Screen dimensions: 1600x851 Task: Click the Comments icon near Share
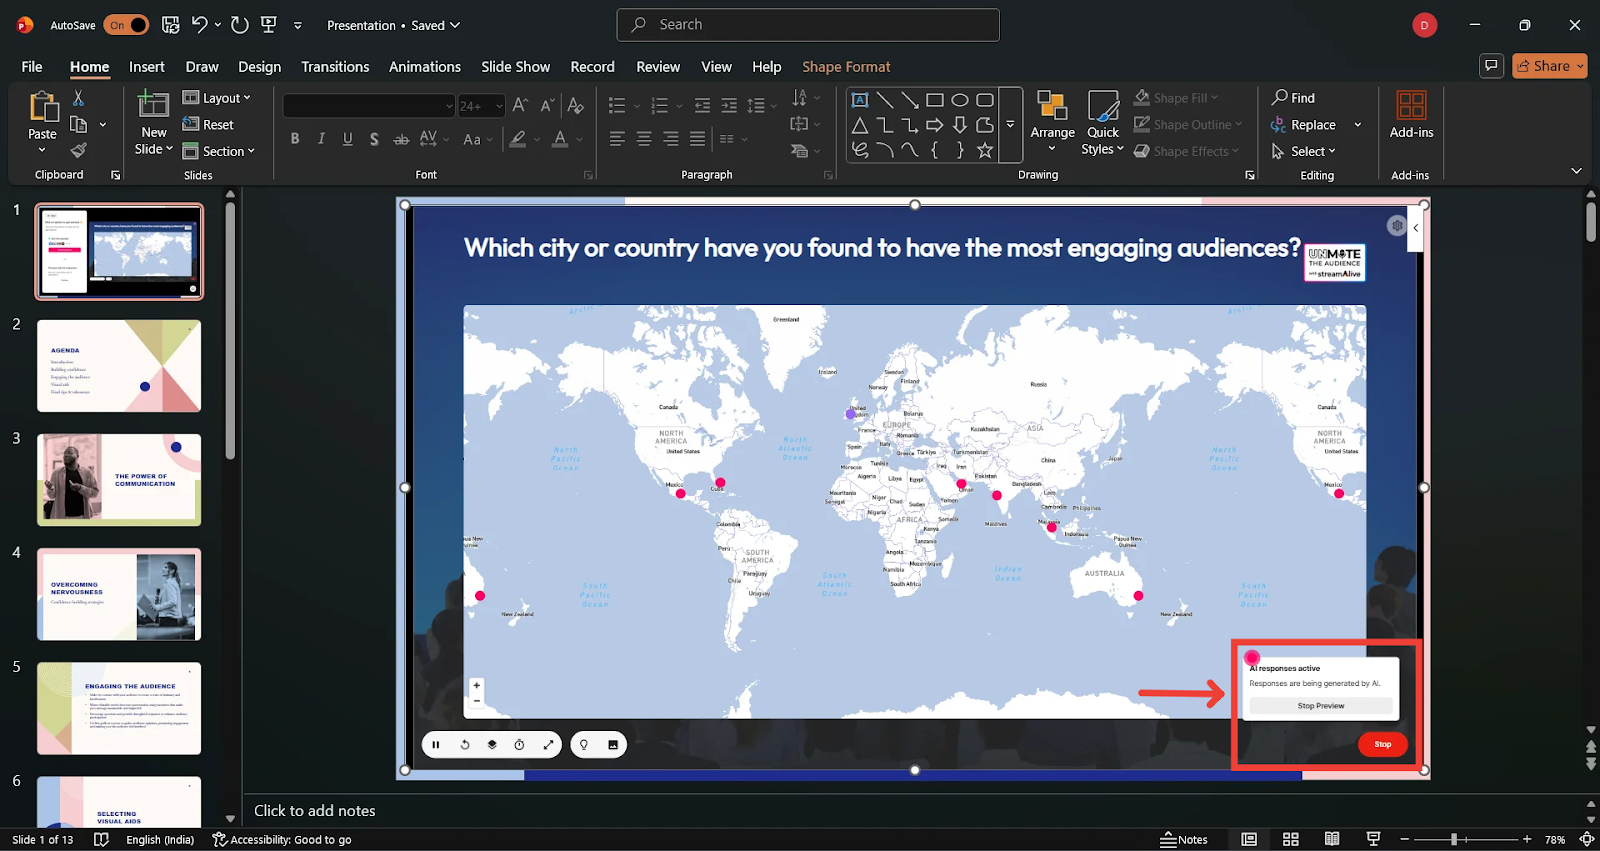click(x=1491, y=66)
